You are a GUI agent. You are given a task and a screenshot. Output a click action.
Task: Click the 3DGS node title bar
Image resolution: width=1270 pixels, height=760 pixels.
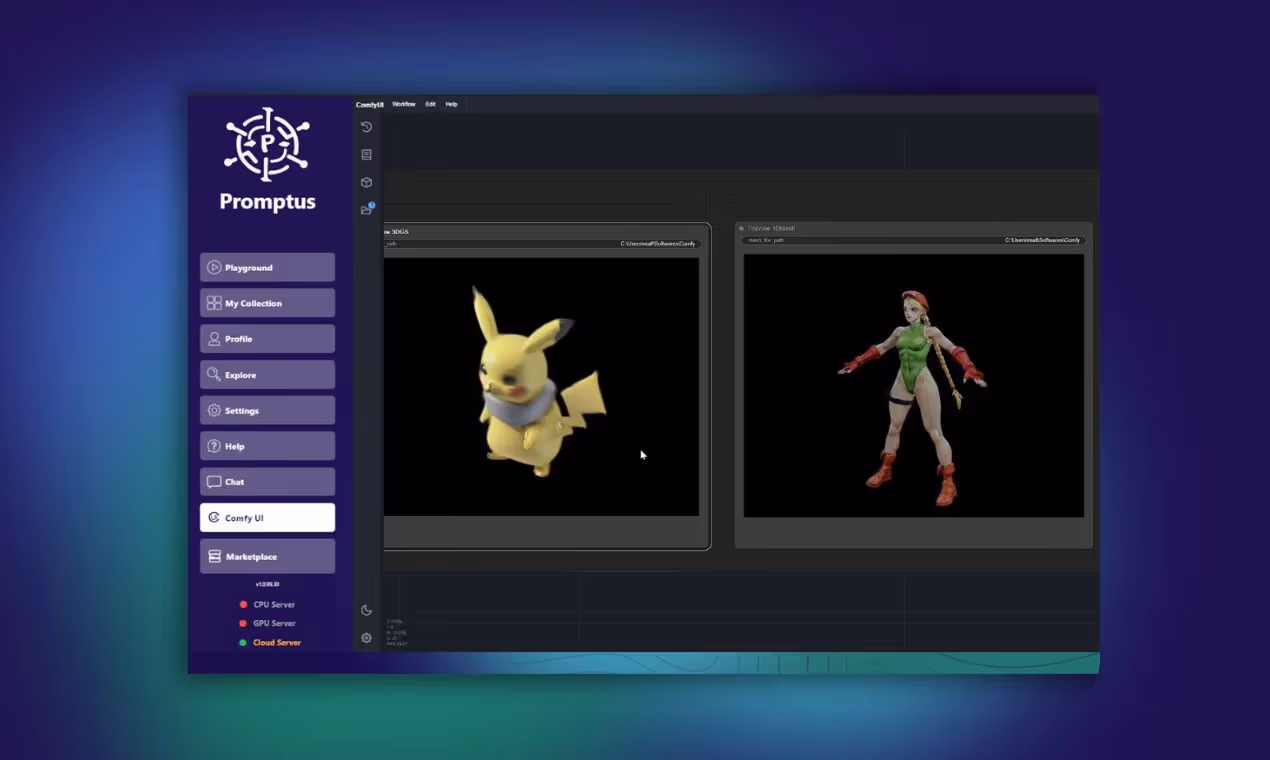point(546,231)
